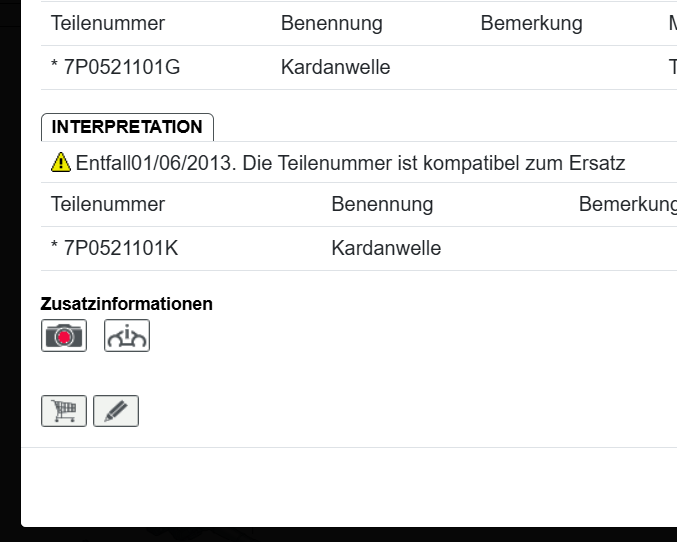The image size is (677, 542).
Task: Click the camera icon under Zusatzinformationen
Action: 64,336
